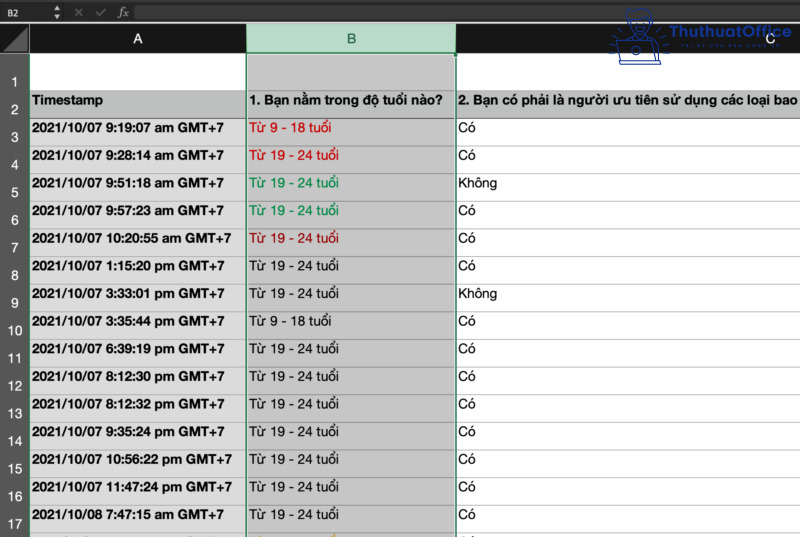Select timestamp 2021/10/07 9:57:23 am GMT+7
This screenshot has height=537, width=800.
[138, 215]
